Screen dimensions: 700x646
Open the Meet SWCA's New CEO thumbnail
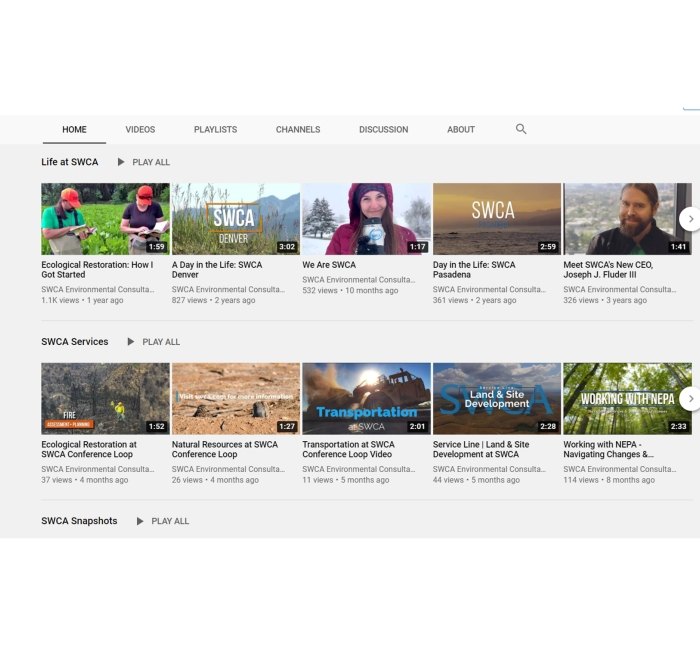(627, 219)
